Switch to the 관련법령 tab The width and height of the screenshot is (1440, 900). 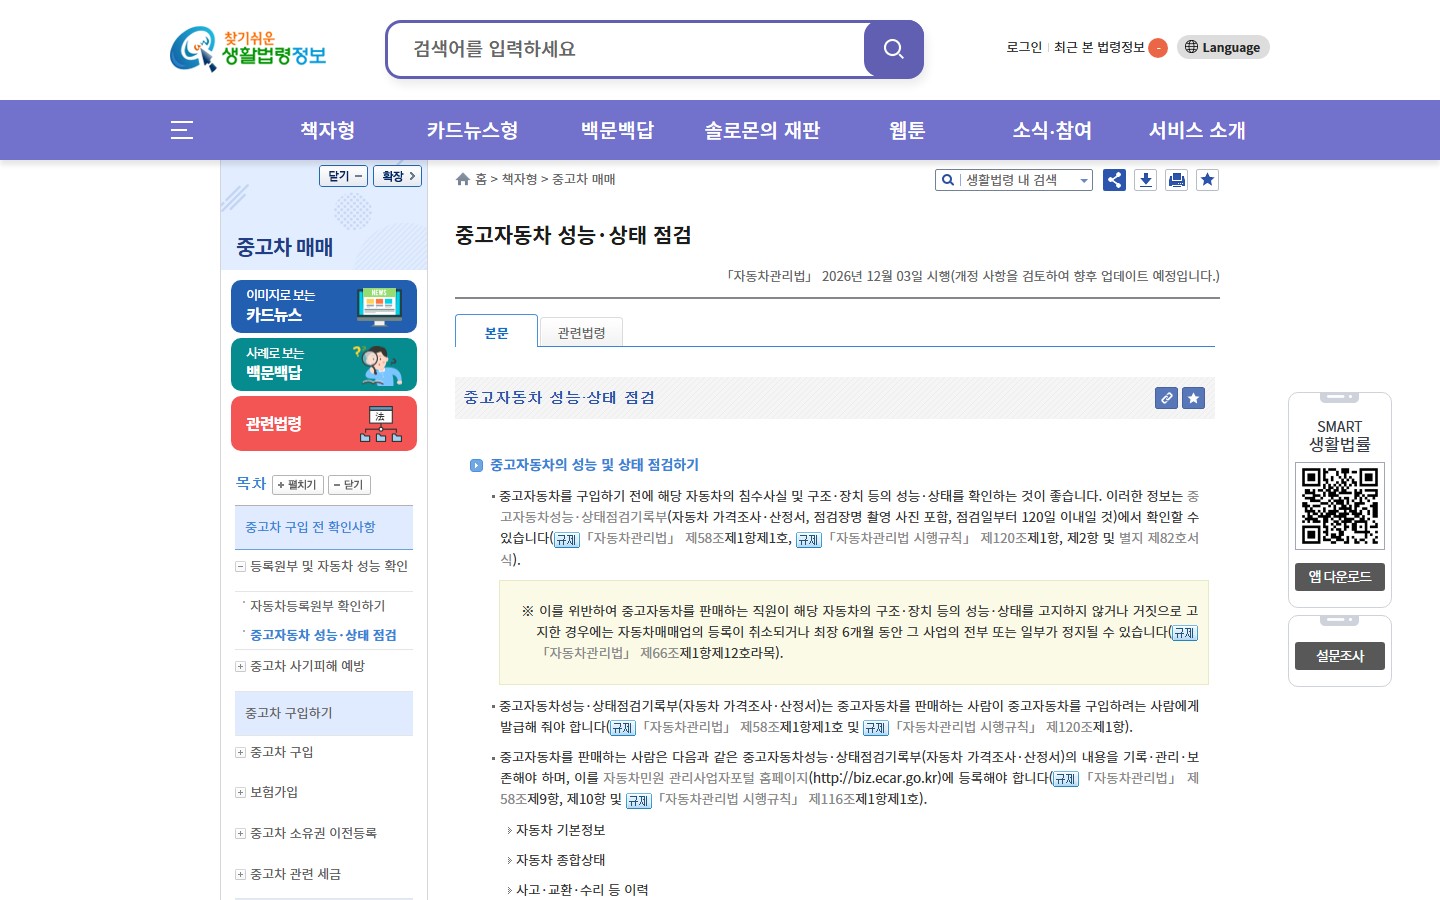coord(581,332)
